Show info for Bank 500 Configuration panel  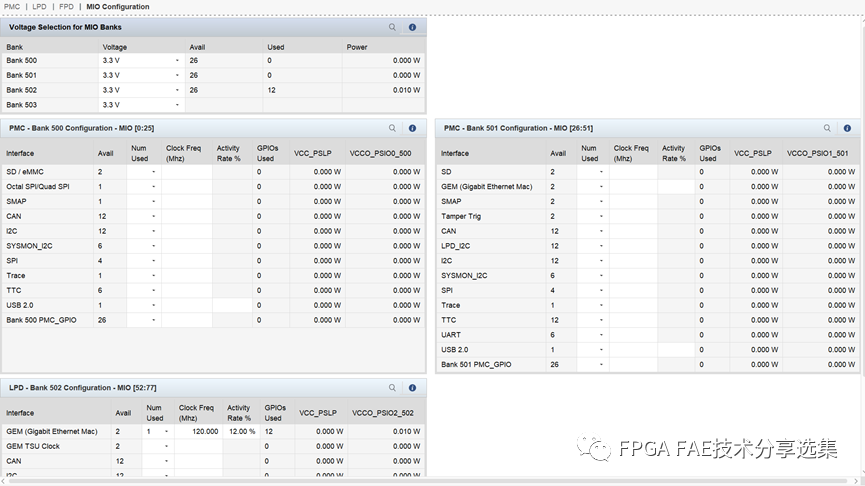412,128
